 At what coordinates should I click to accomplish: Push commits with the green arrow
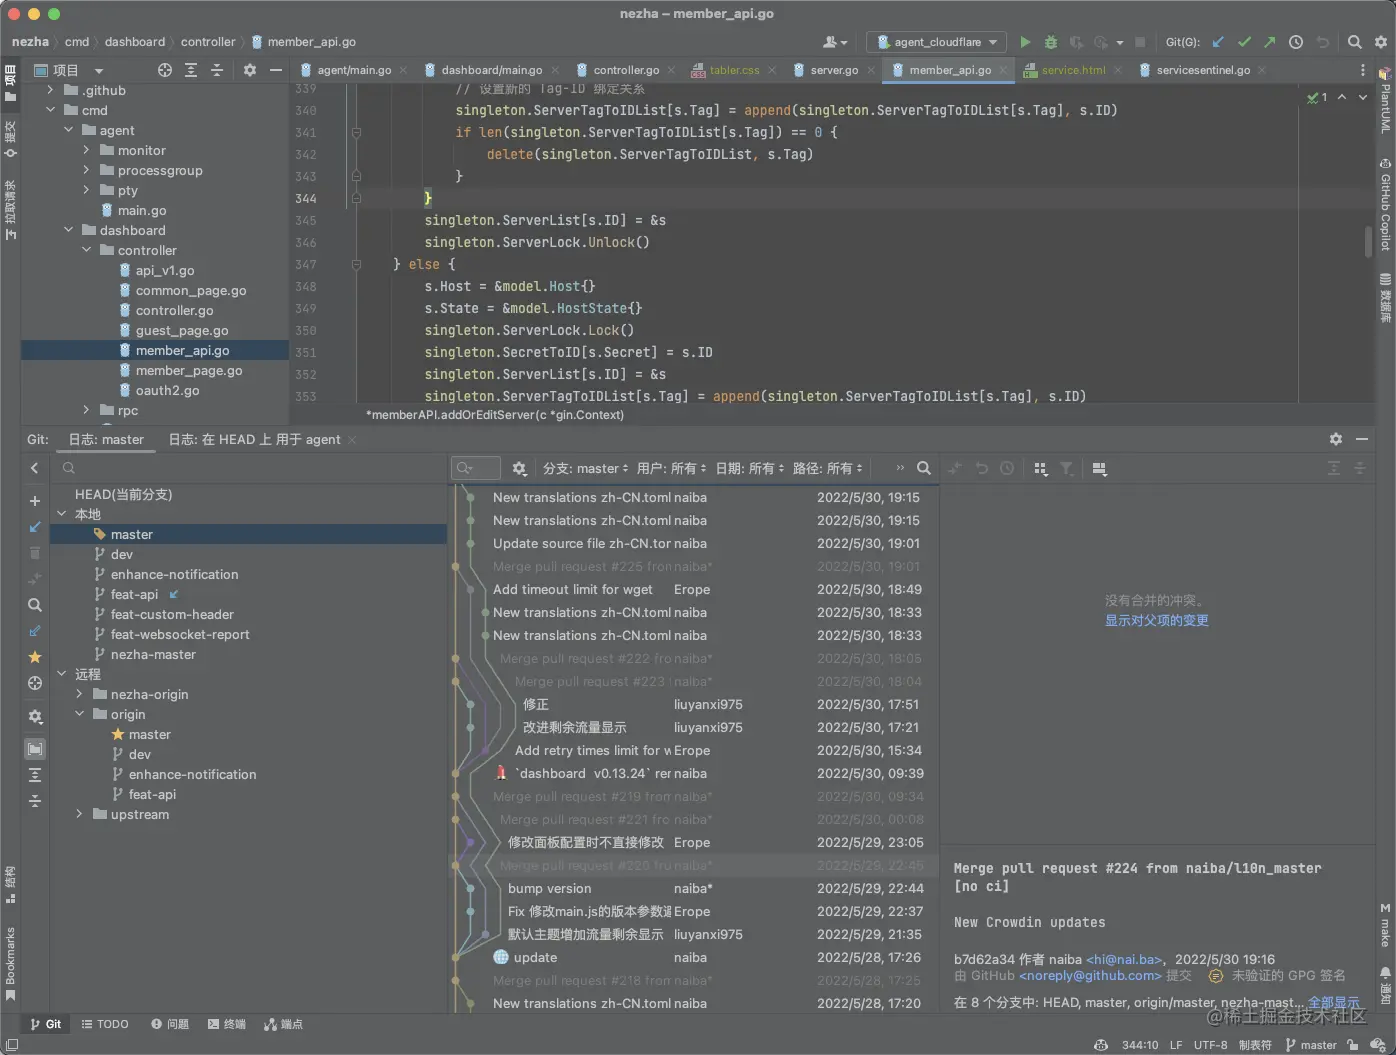point(1269,42)
